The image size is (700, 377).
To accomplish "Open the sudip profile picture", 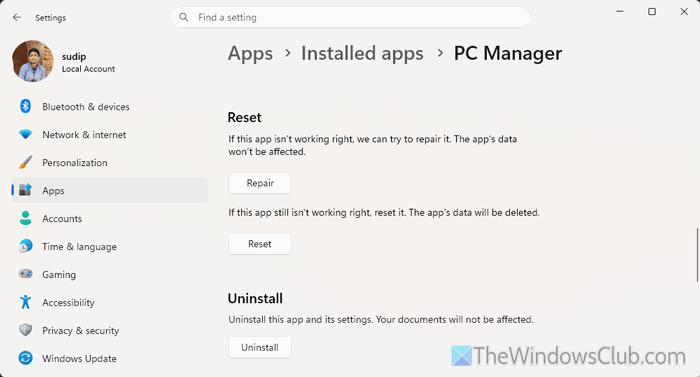I will click(33, 61).
